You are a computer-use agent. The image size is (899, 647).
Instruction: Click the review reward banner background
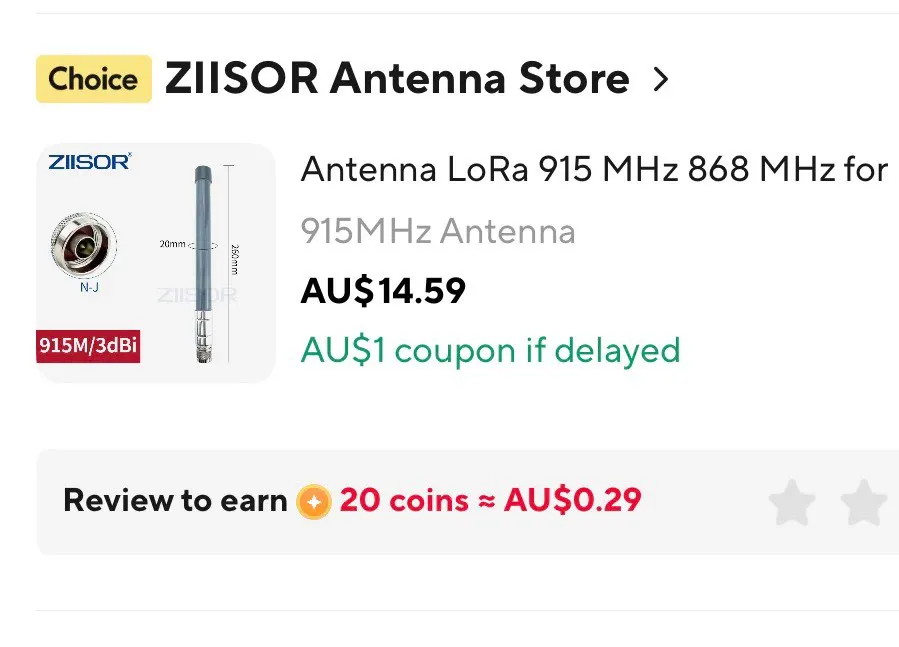point(468,502)
